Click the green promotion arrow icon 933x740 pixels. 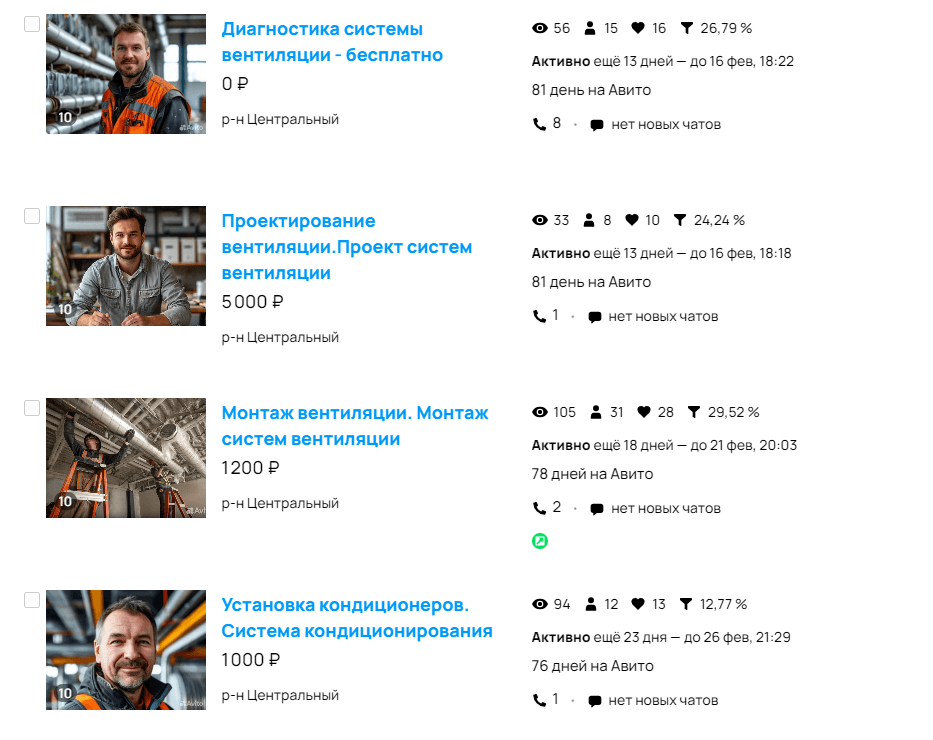point(540,541)
